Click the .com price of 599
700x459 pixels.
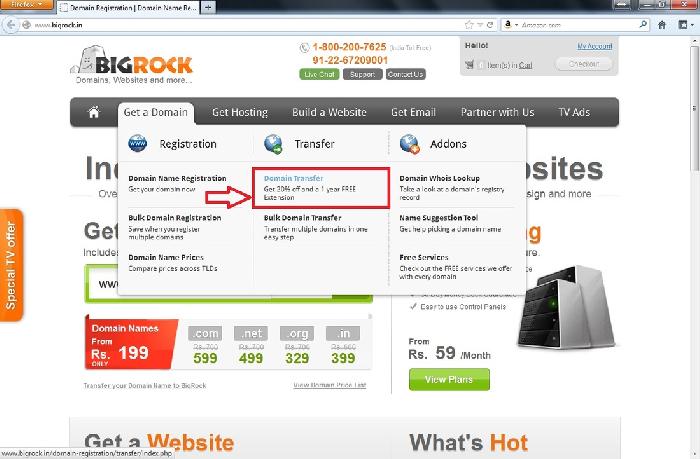(x=205, y=358)
